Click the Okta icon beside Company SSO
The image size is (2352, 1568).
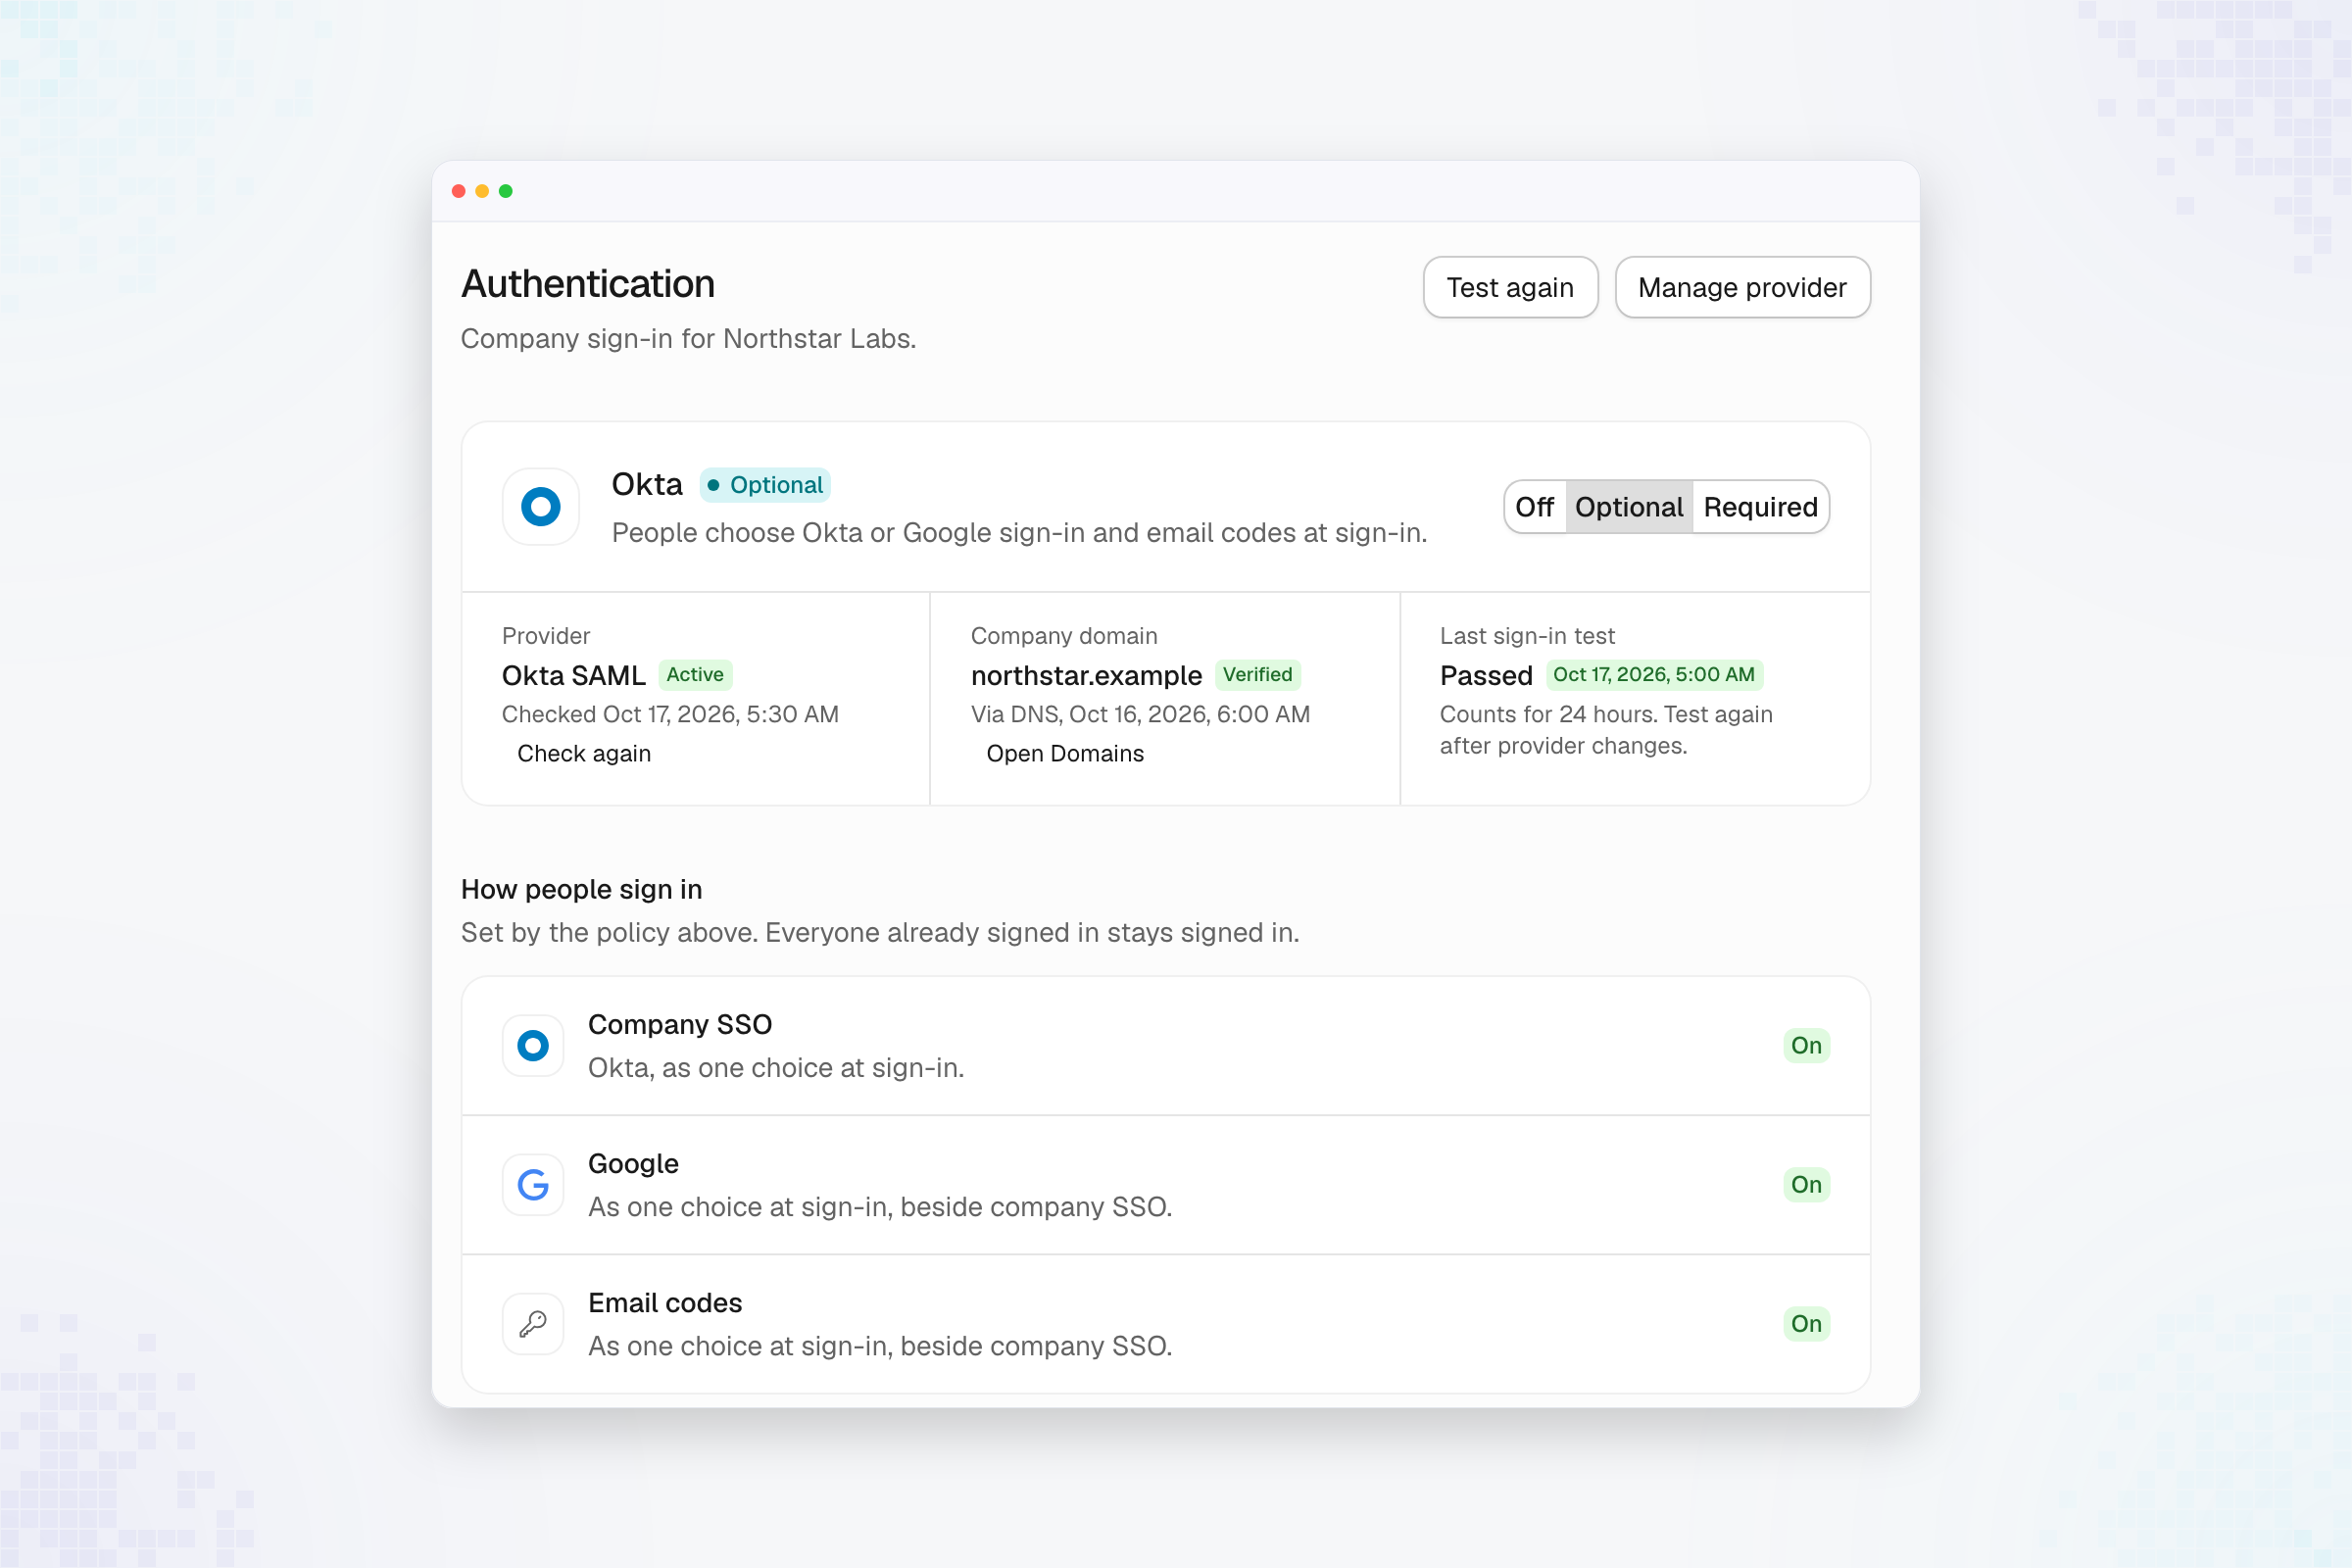click(533, 1046)
